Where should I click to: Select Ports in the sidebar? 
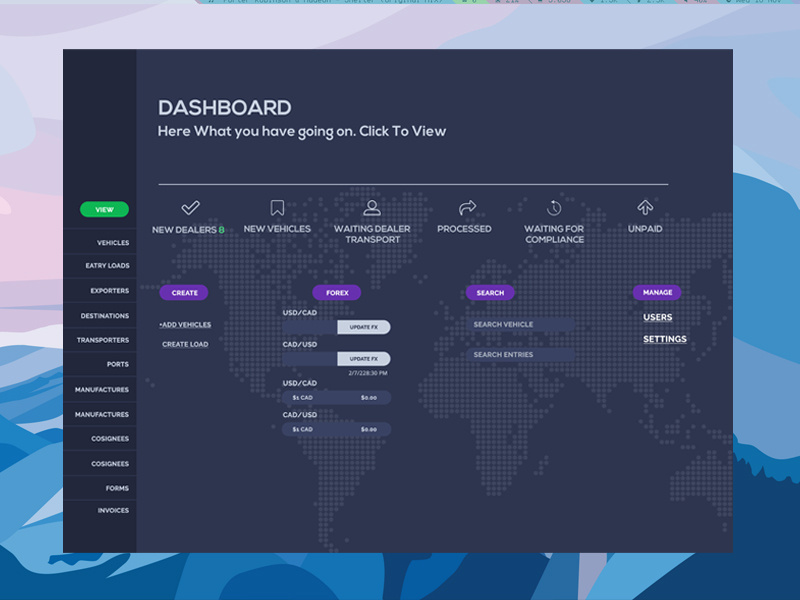(x=117, y=365)
